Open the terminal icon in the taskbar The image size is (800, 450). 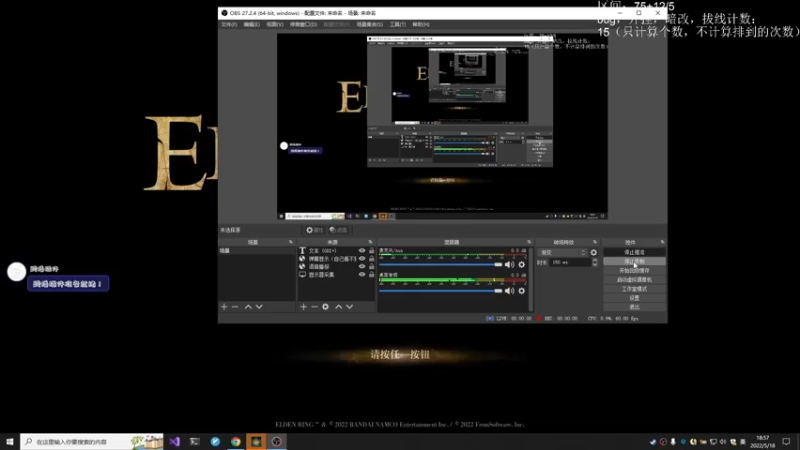pyautogui.click(x=195, y=441)
